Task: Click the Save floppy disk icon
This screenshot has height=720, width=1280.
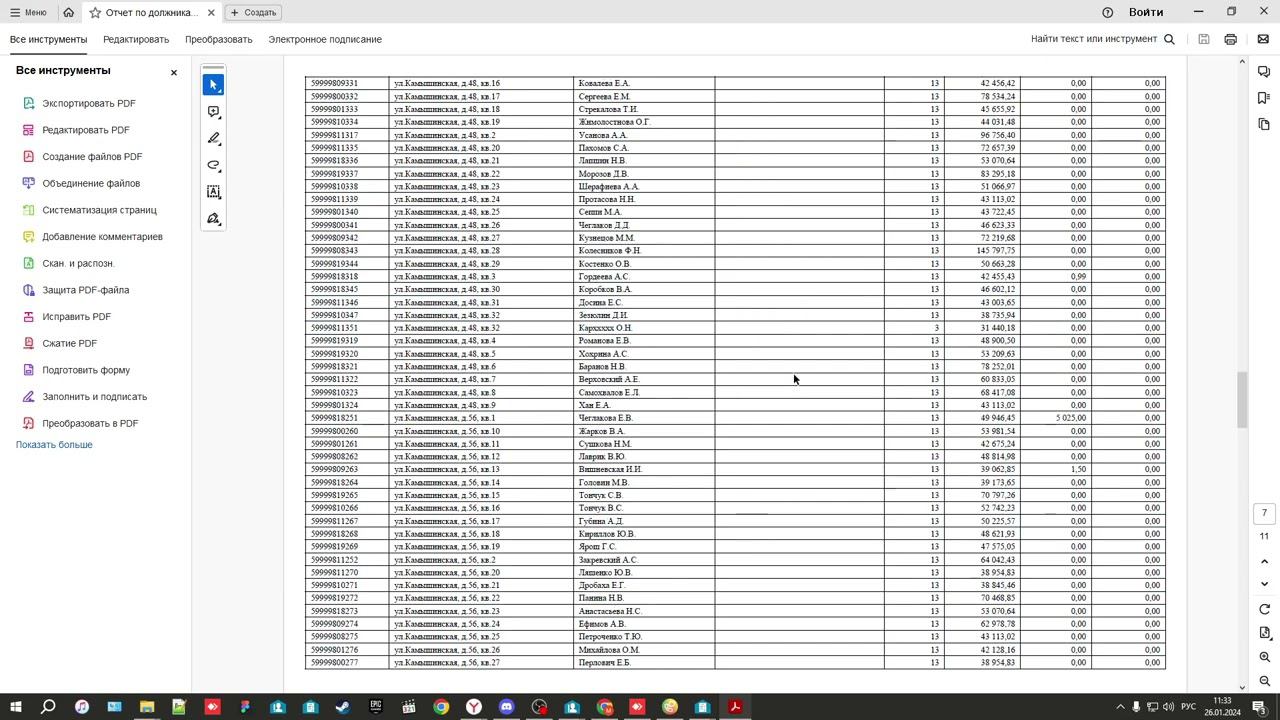Action: pos(1204,39)
